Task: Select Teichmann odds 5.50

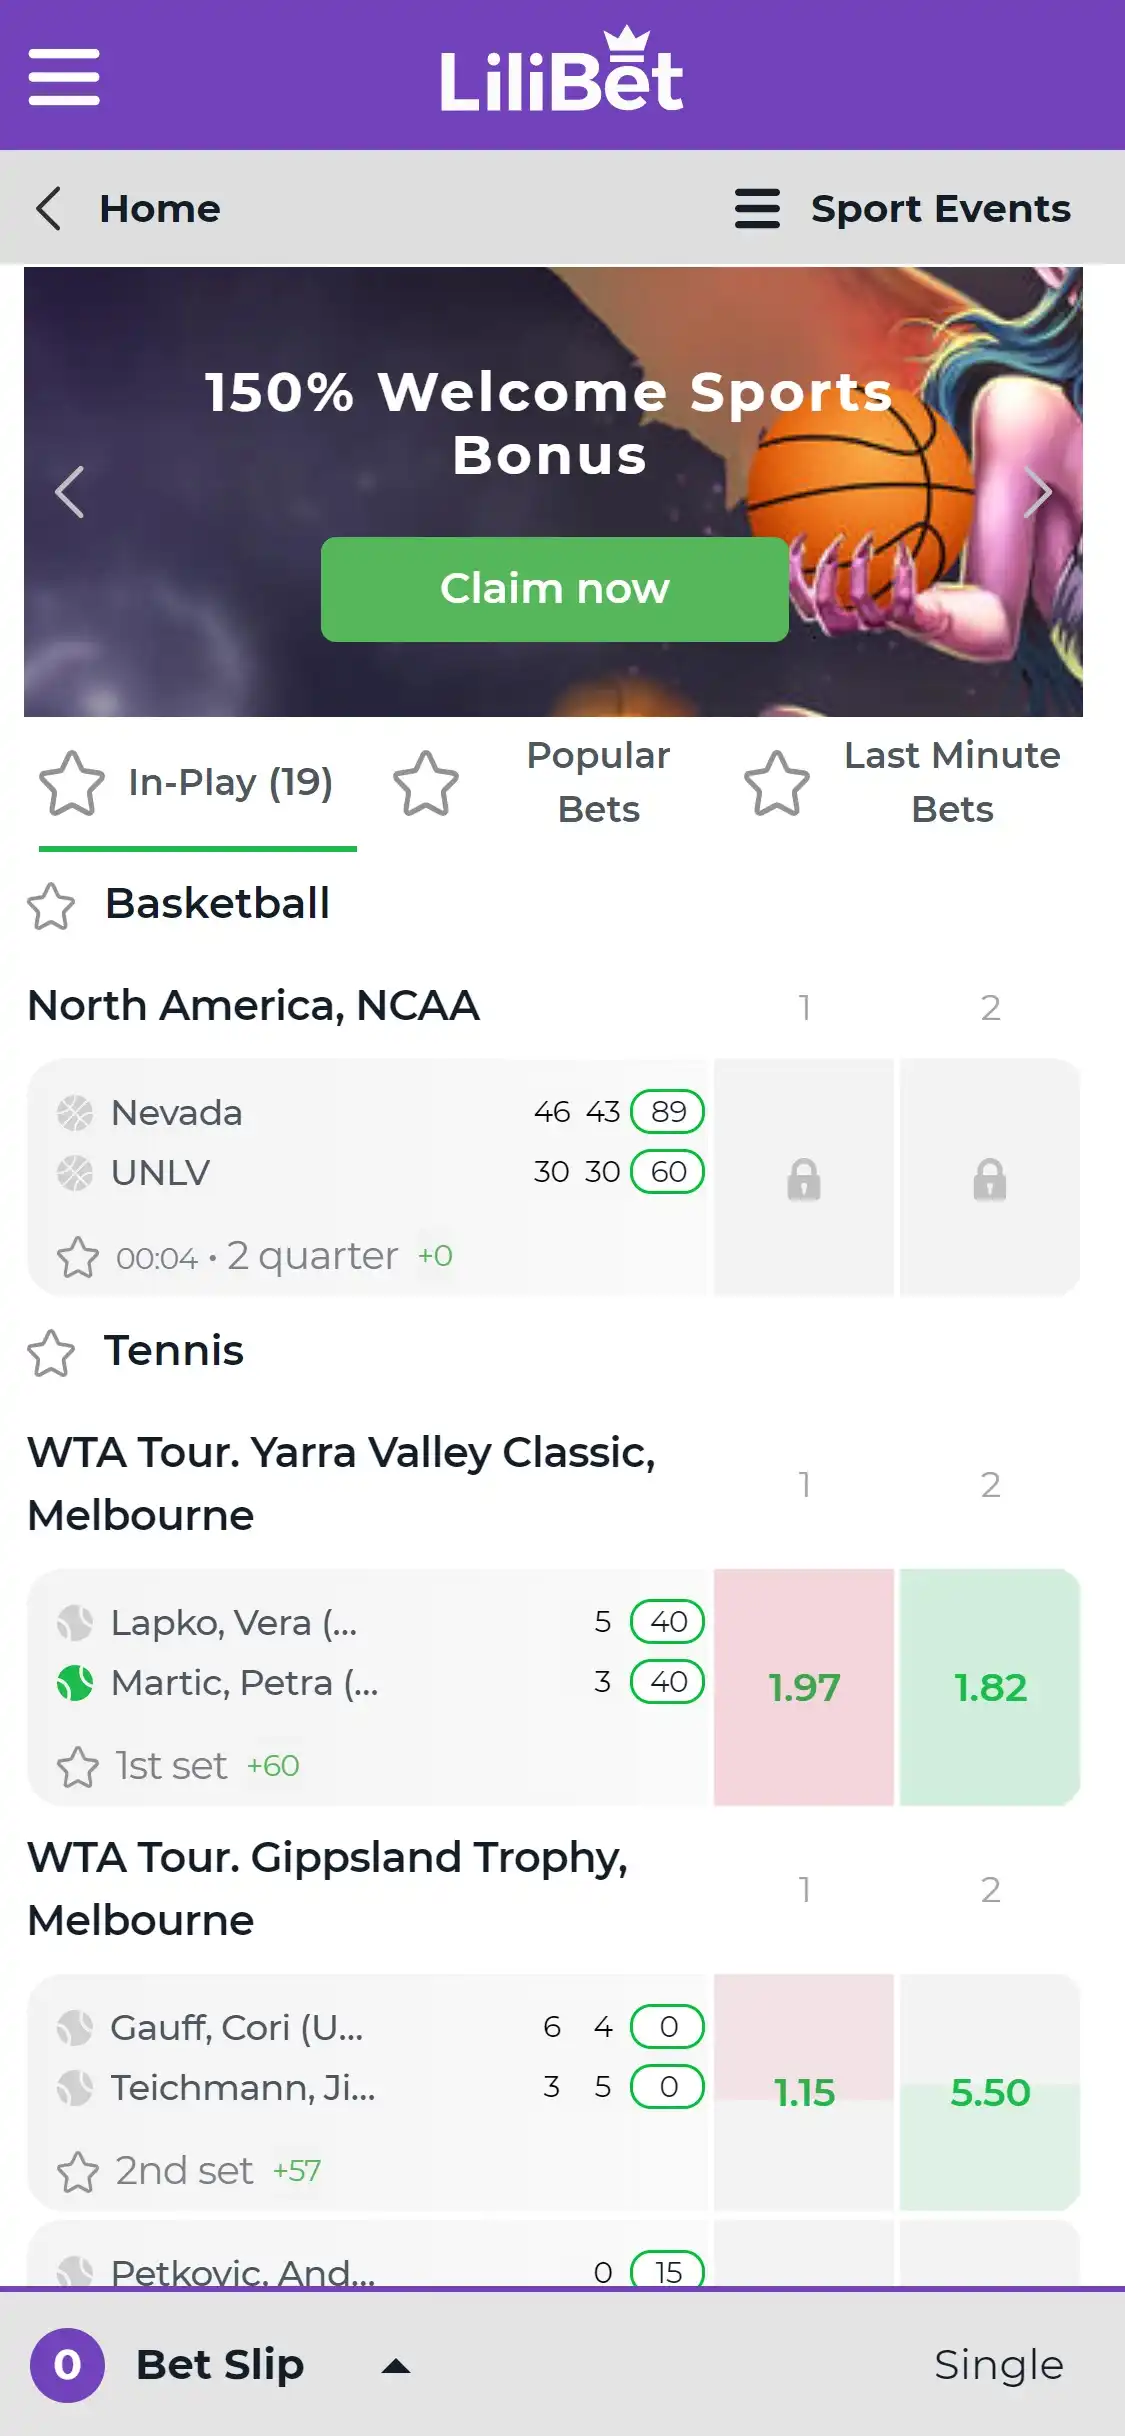Action: [990, 2092]
